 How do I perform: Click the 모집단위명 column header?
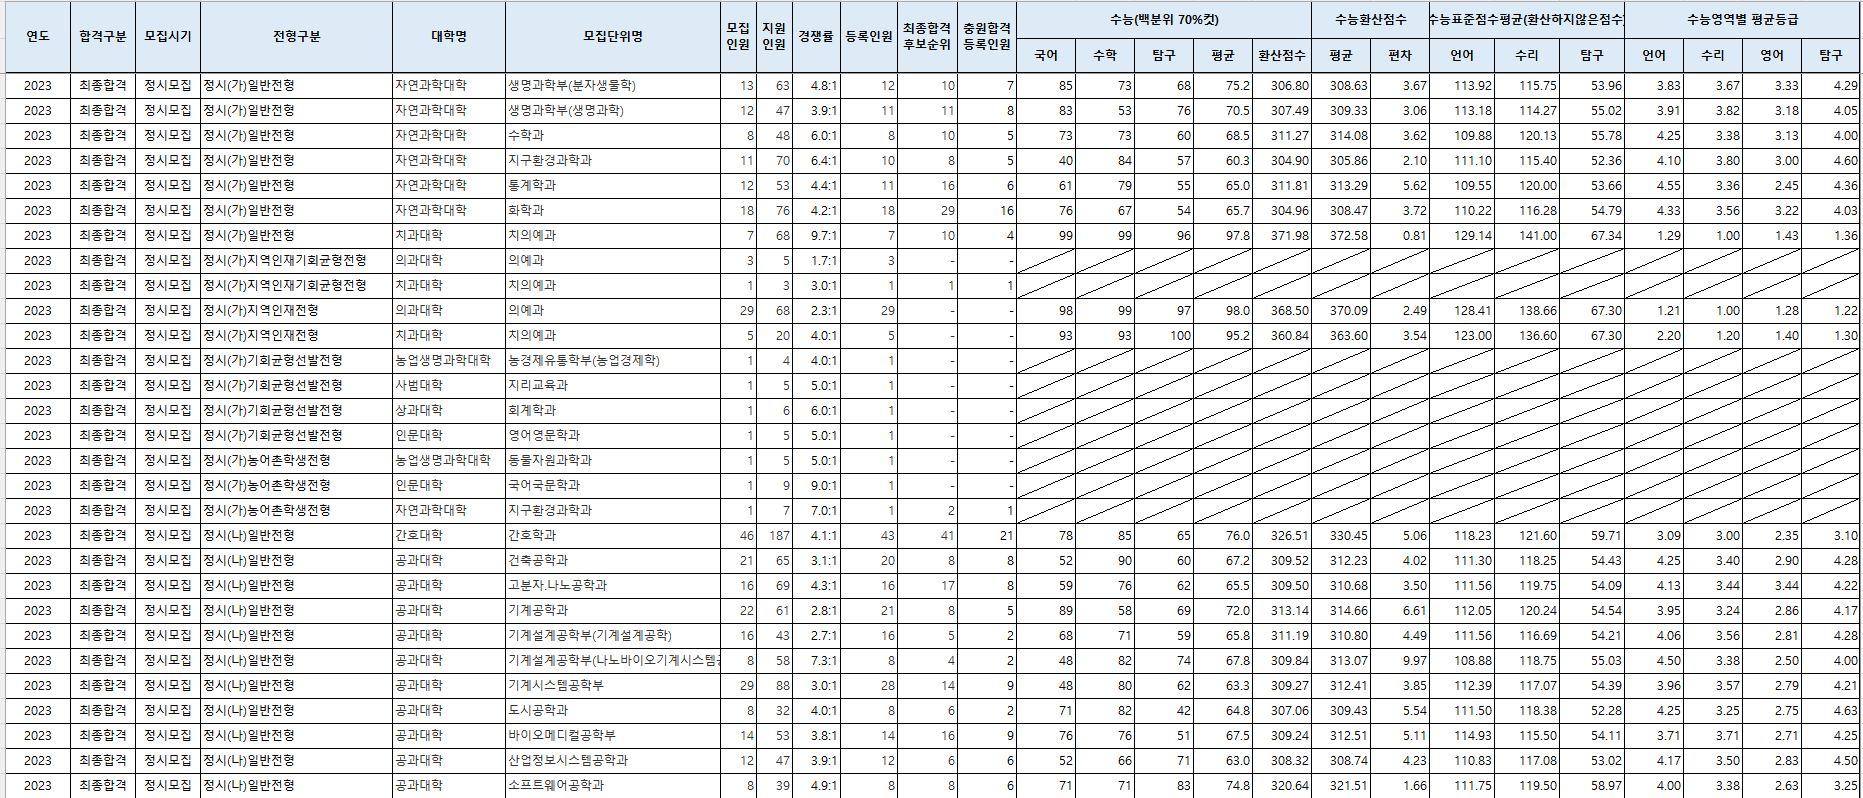[x=613, y=36]
